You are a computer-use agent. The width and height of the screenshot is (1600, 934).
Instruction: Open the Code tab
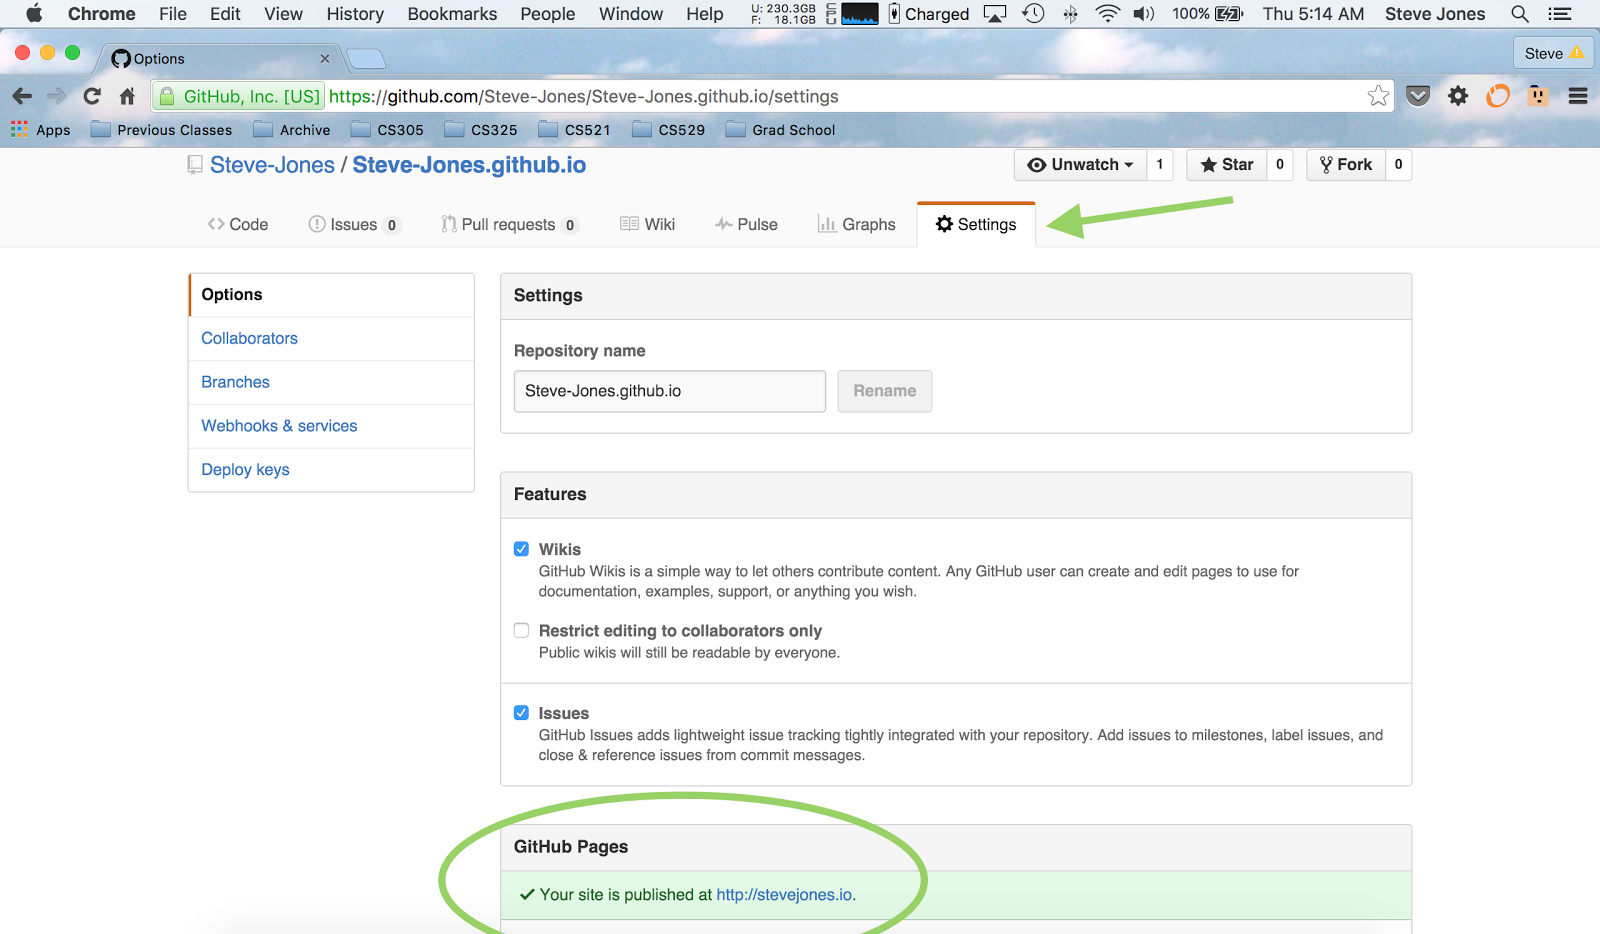238,224
